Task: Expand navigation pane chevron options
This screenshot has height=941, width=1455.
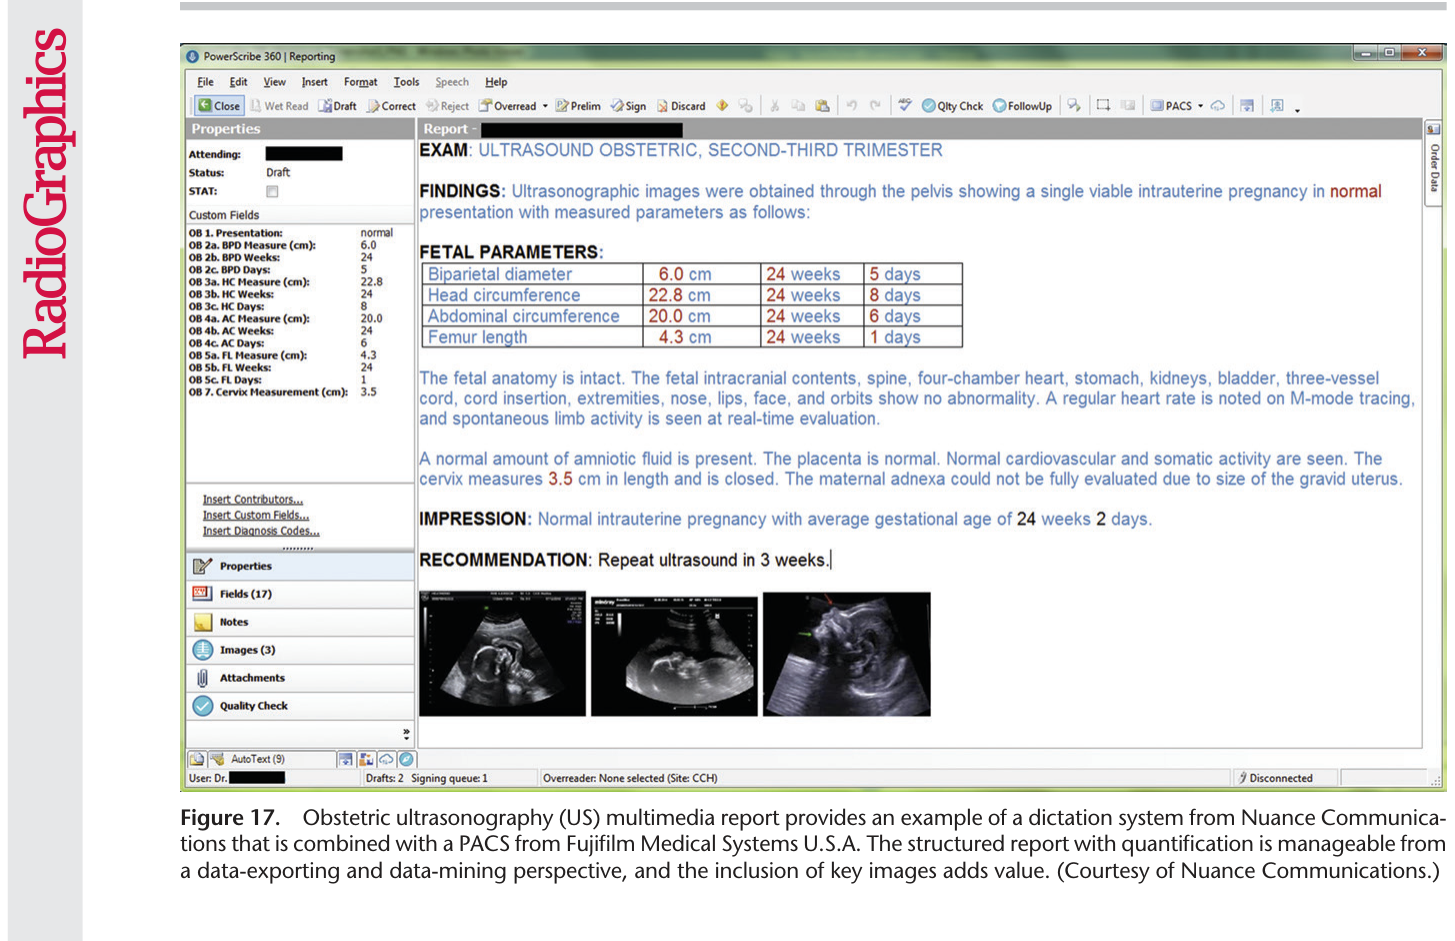Action: [x=406, y=734]
